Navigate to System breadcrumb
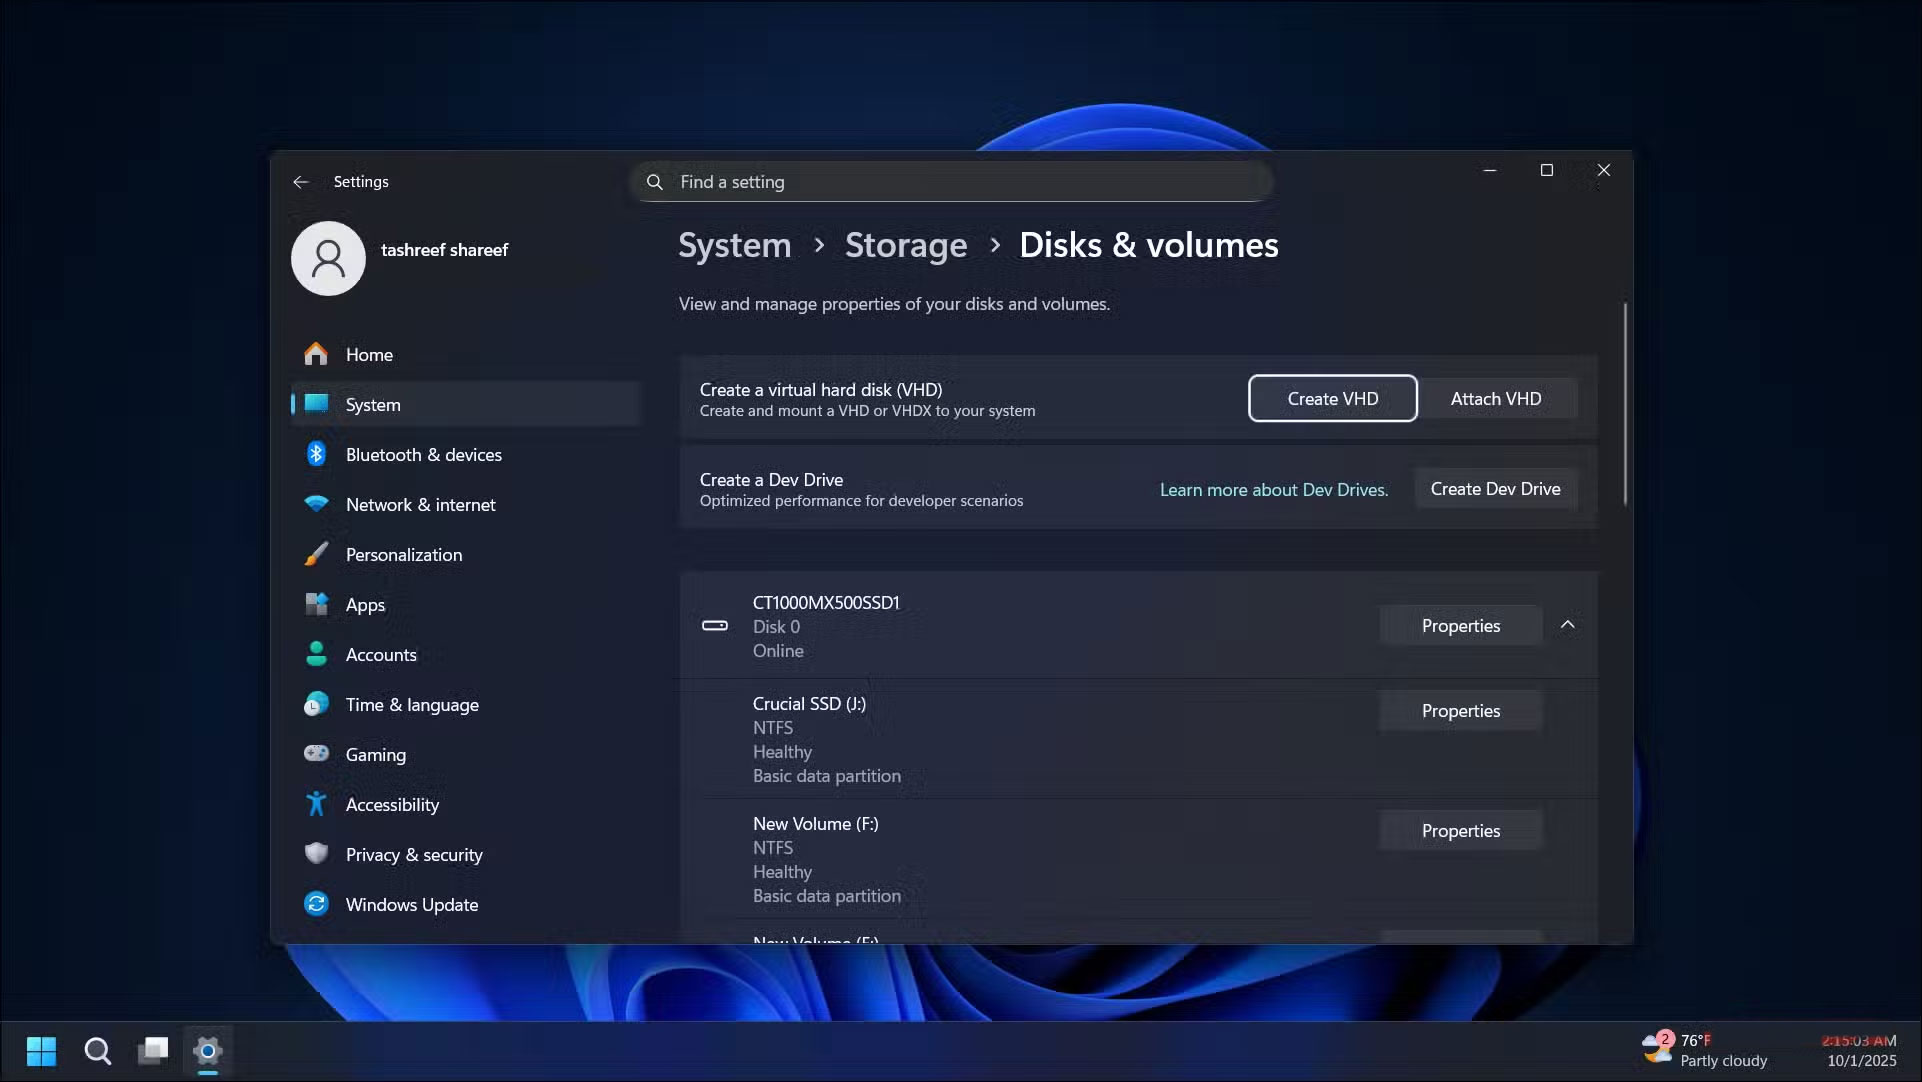 [734, 245]
